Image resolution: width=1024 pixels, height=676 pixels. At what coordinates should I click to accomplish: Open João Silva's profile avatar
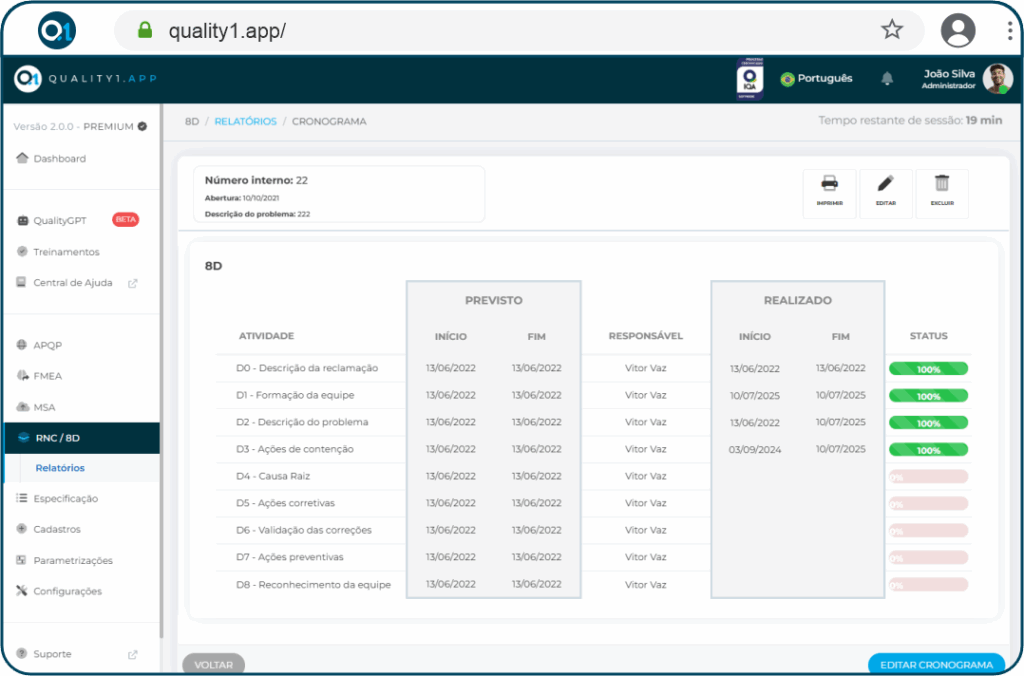(x=996, y=79)
